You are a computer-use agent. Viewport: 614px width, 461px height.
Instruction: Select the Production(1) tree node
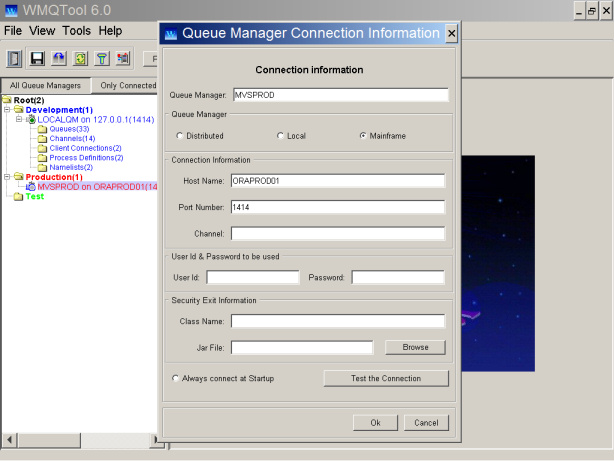coord(54,177)
